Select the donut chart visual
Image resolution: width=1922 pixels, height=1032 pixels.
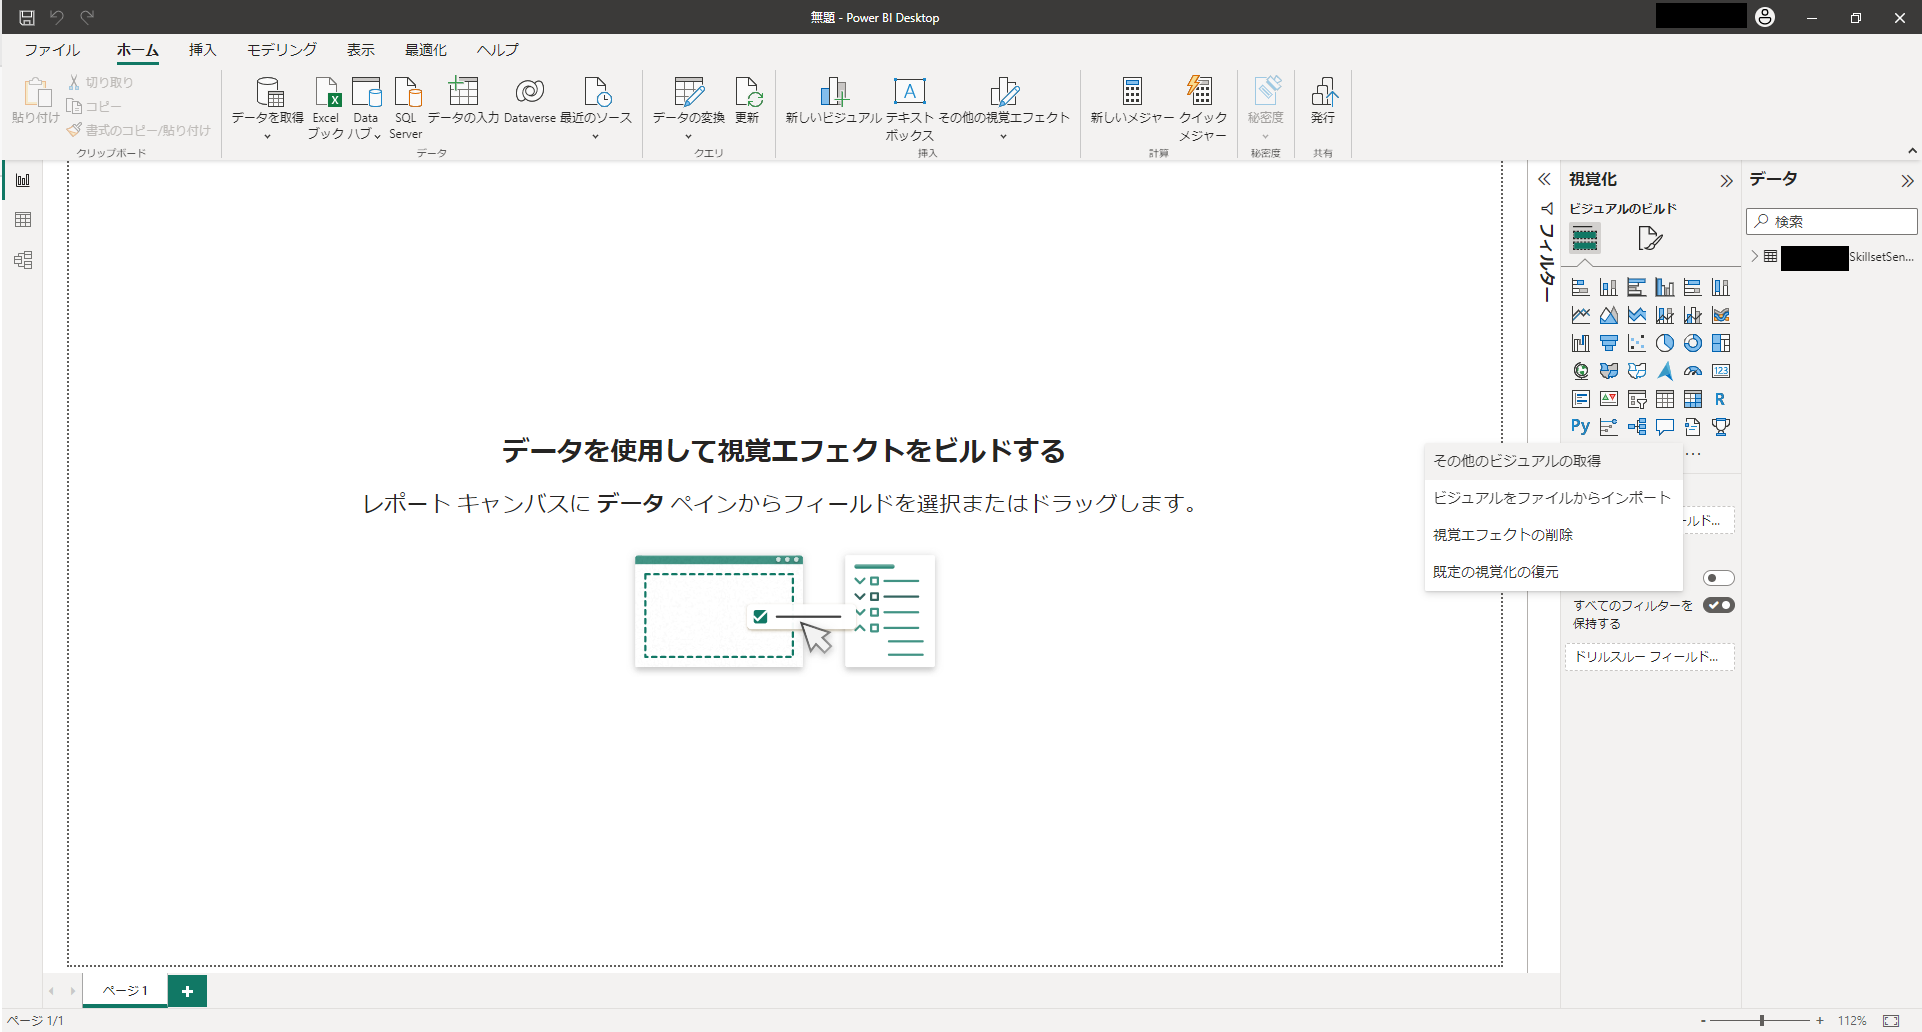1694,342
